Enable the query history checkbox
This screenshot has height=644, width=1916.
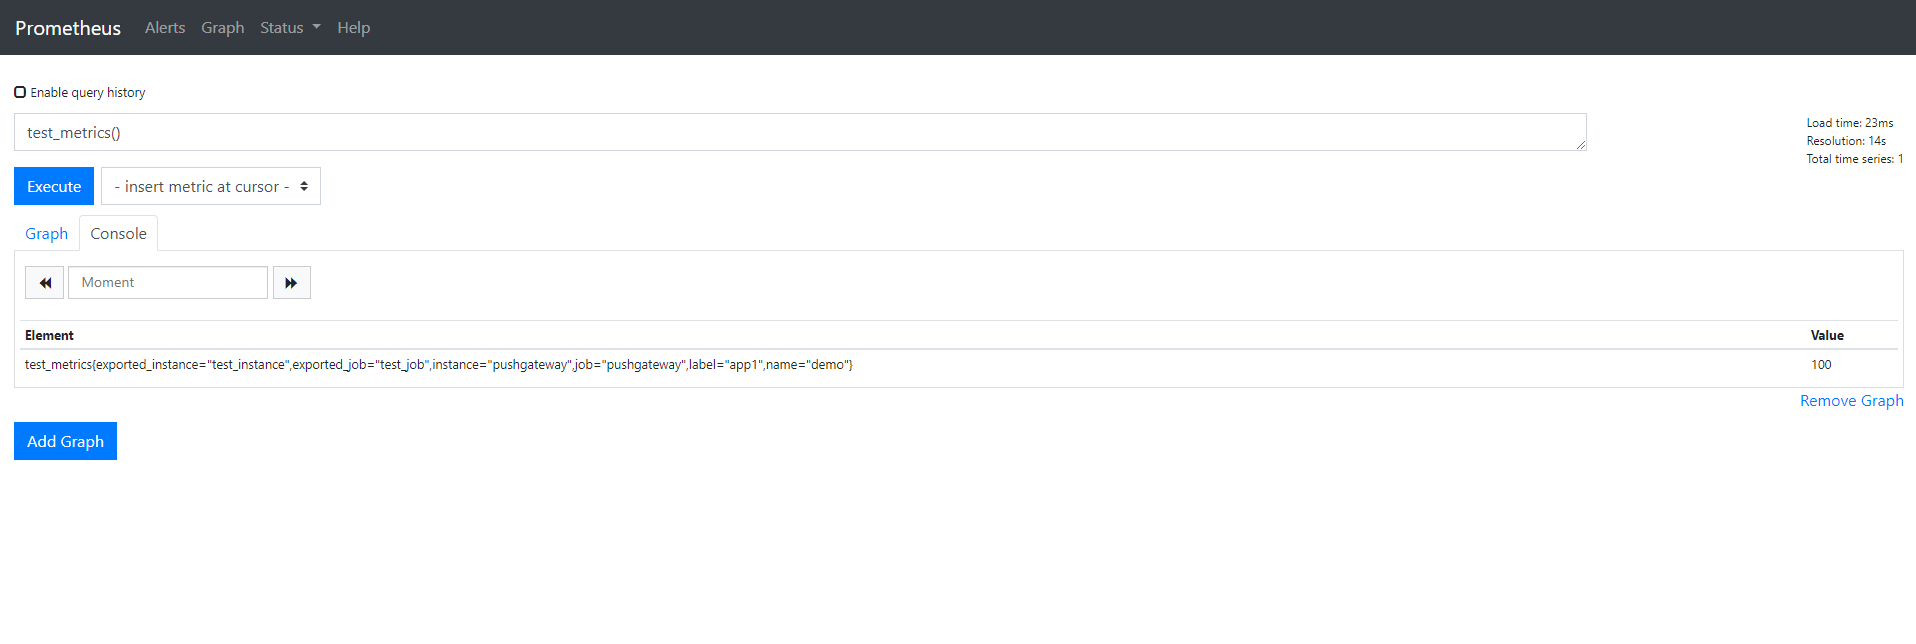[20, 92]
